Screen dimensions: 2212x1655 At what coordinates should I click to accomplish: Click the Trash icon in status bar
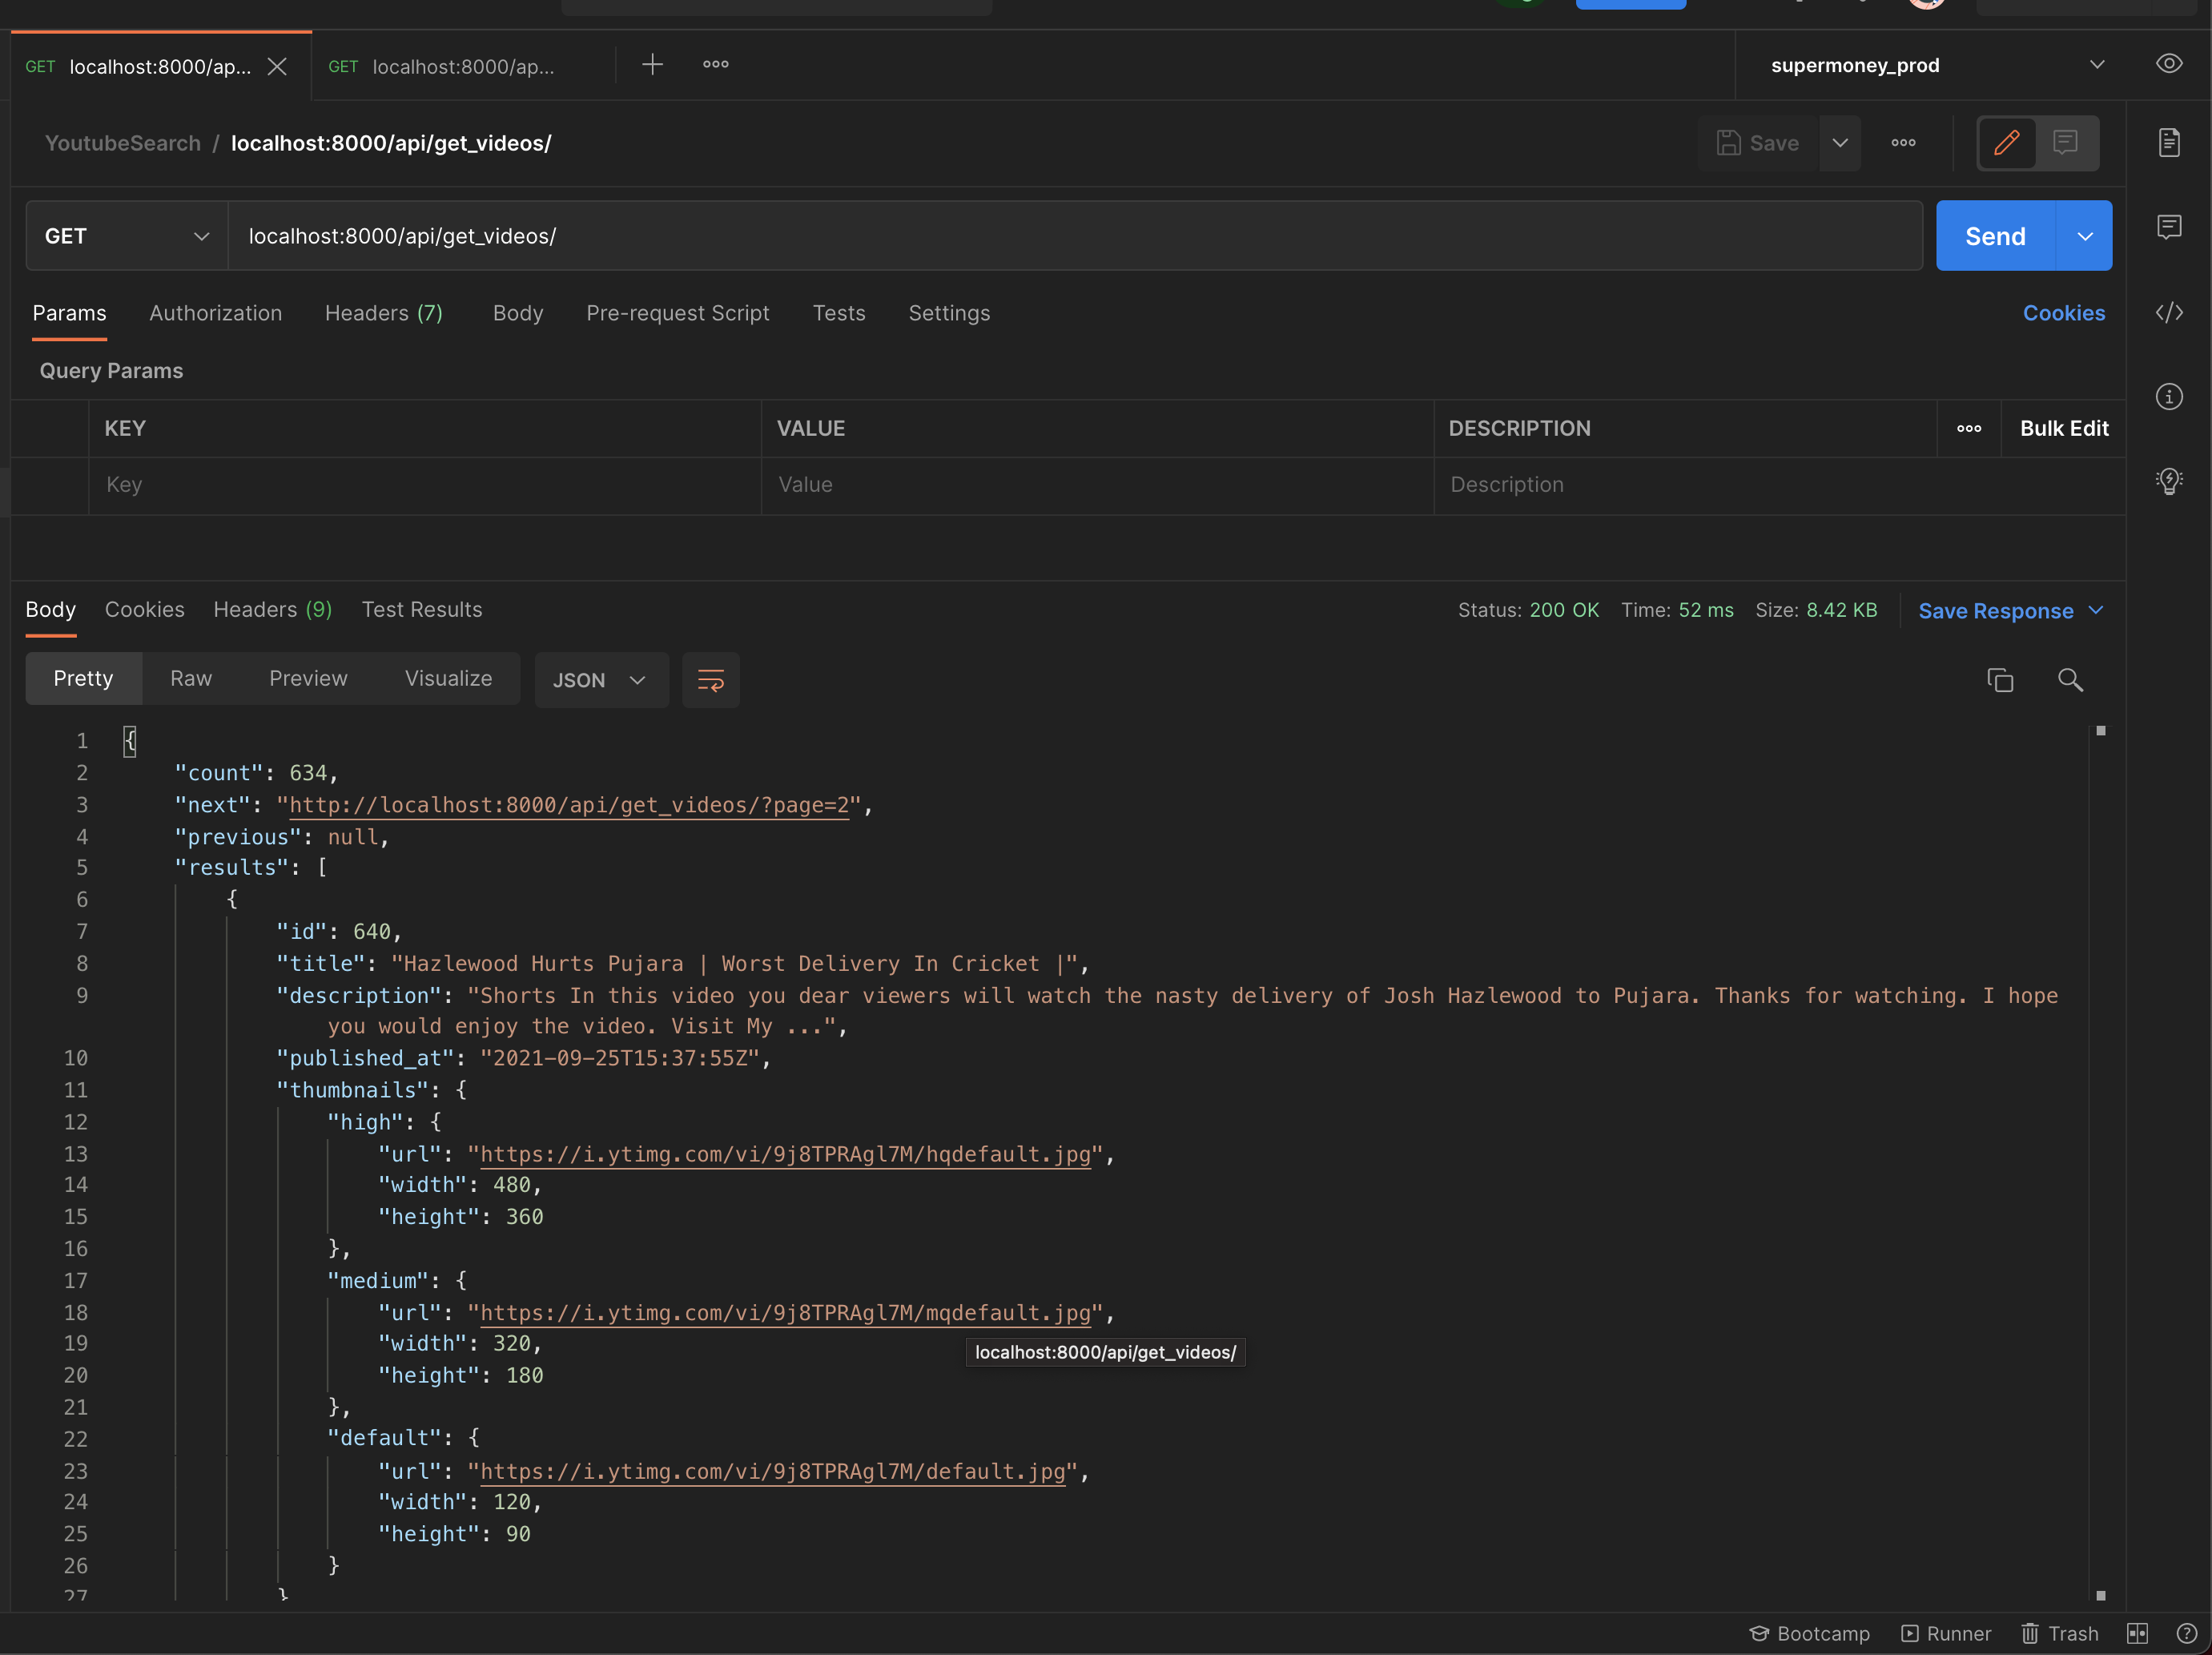[x=2059, y=1633]
